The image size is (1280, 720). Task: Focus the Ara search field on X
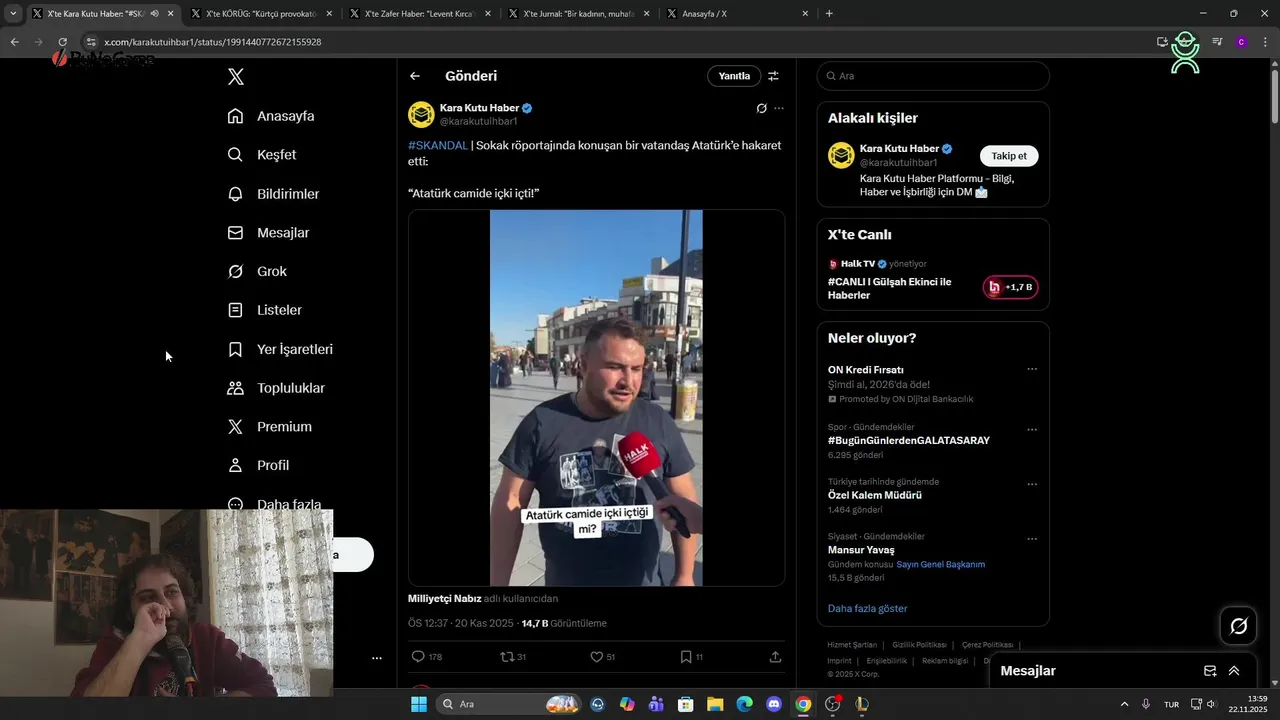tap(933, 76)
